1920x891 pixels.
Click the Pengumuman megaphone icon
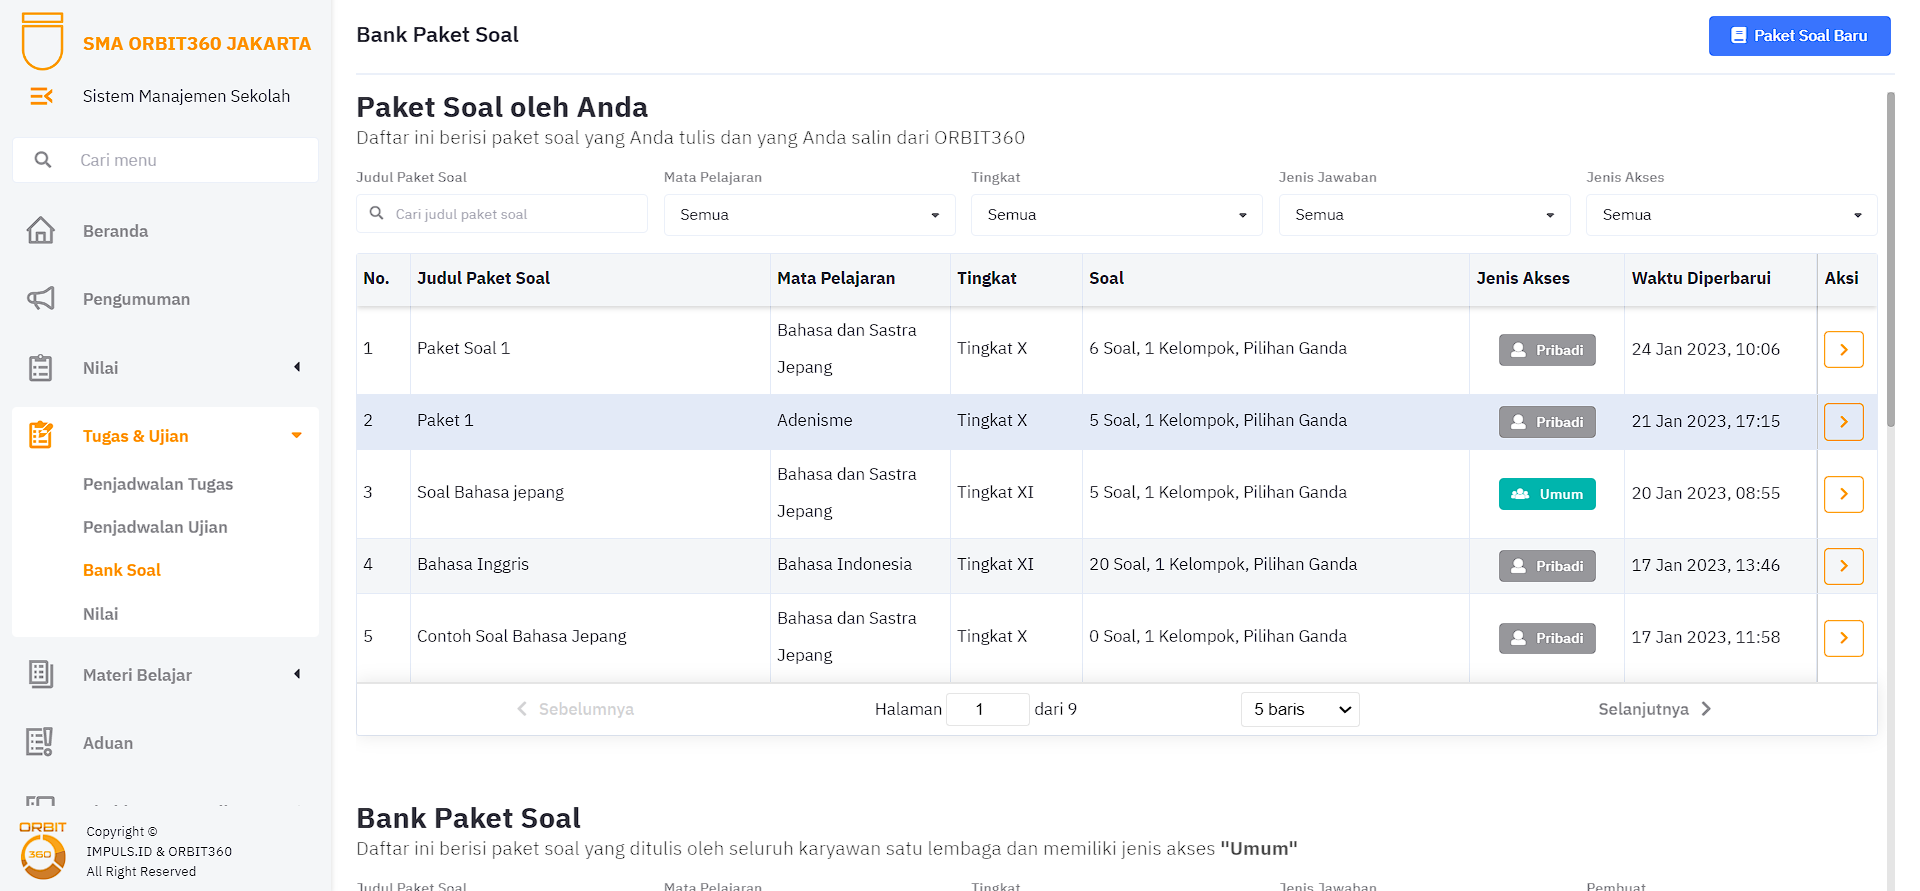(x=41, y=299)
